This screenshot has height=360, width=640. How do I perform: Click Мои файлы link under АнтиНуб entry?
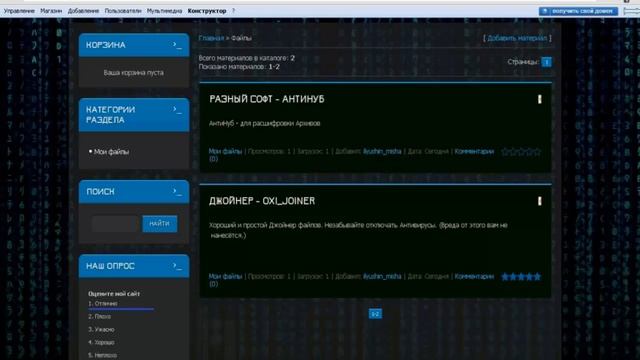[x=225, y=151]
